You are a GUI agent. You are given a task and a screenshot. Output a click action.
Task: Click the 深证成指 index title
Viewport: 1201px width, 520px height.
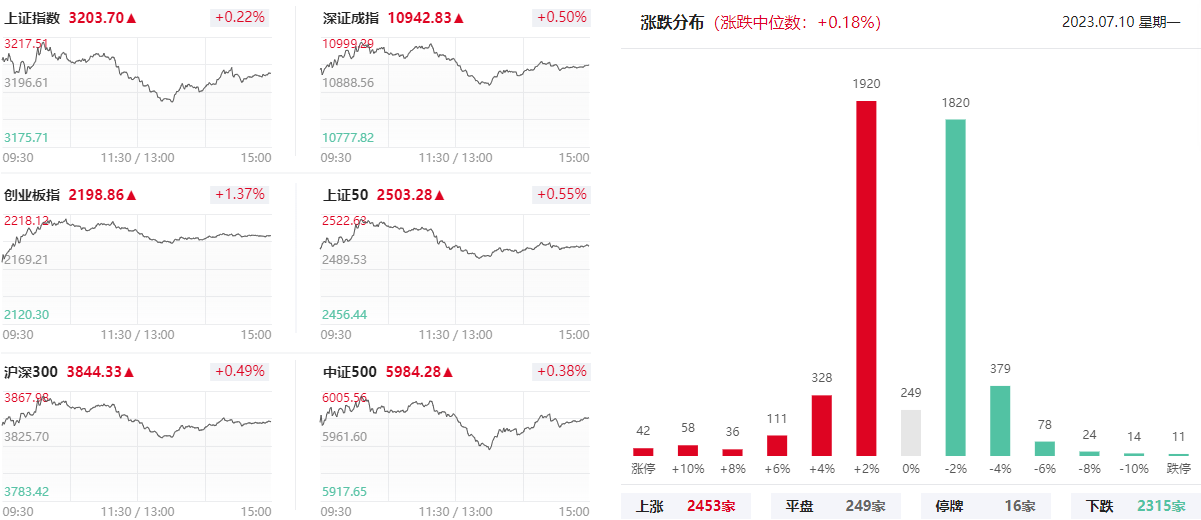(350, 18)
